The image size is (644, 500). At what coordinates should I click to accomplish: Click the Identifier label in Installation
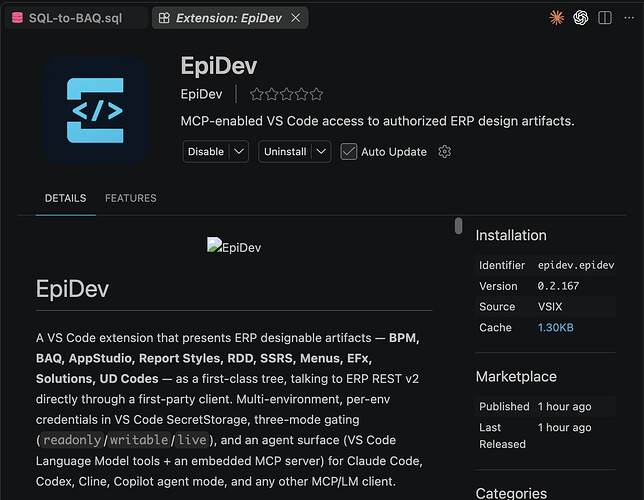[502, 265]
